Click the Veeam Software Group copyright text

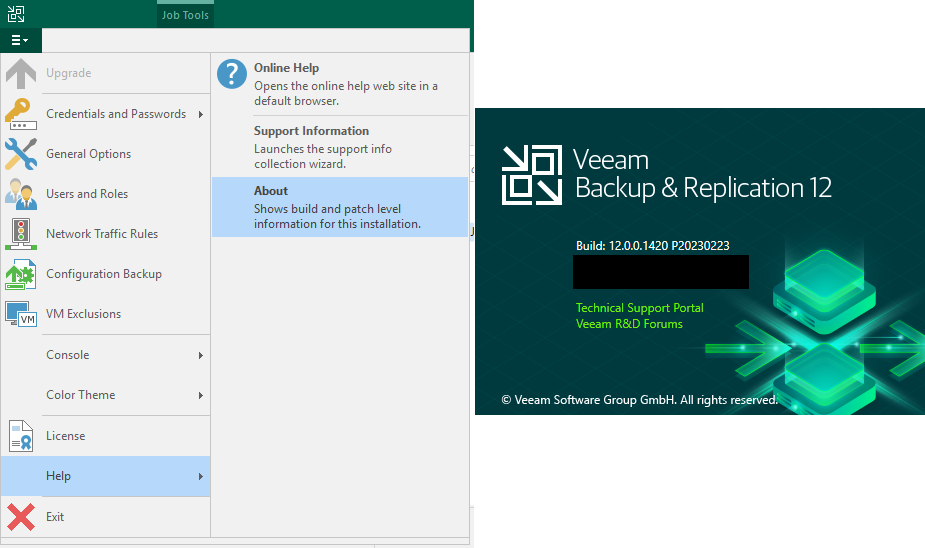[640, 400]
